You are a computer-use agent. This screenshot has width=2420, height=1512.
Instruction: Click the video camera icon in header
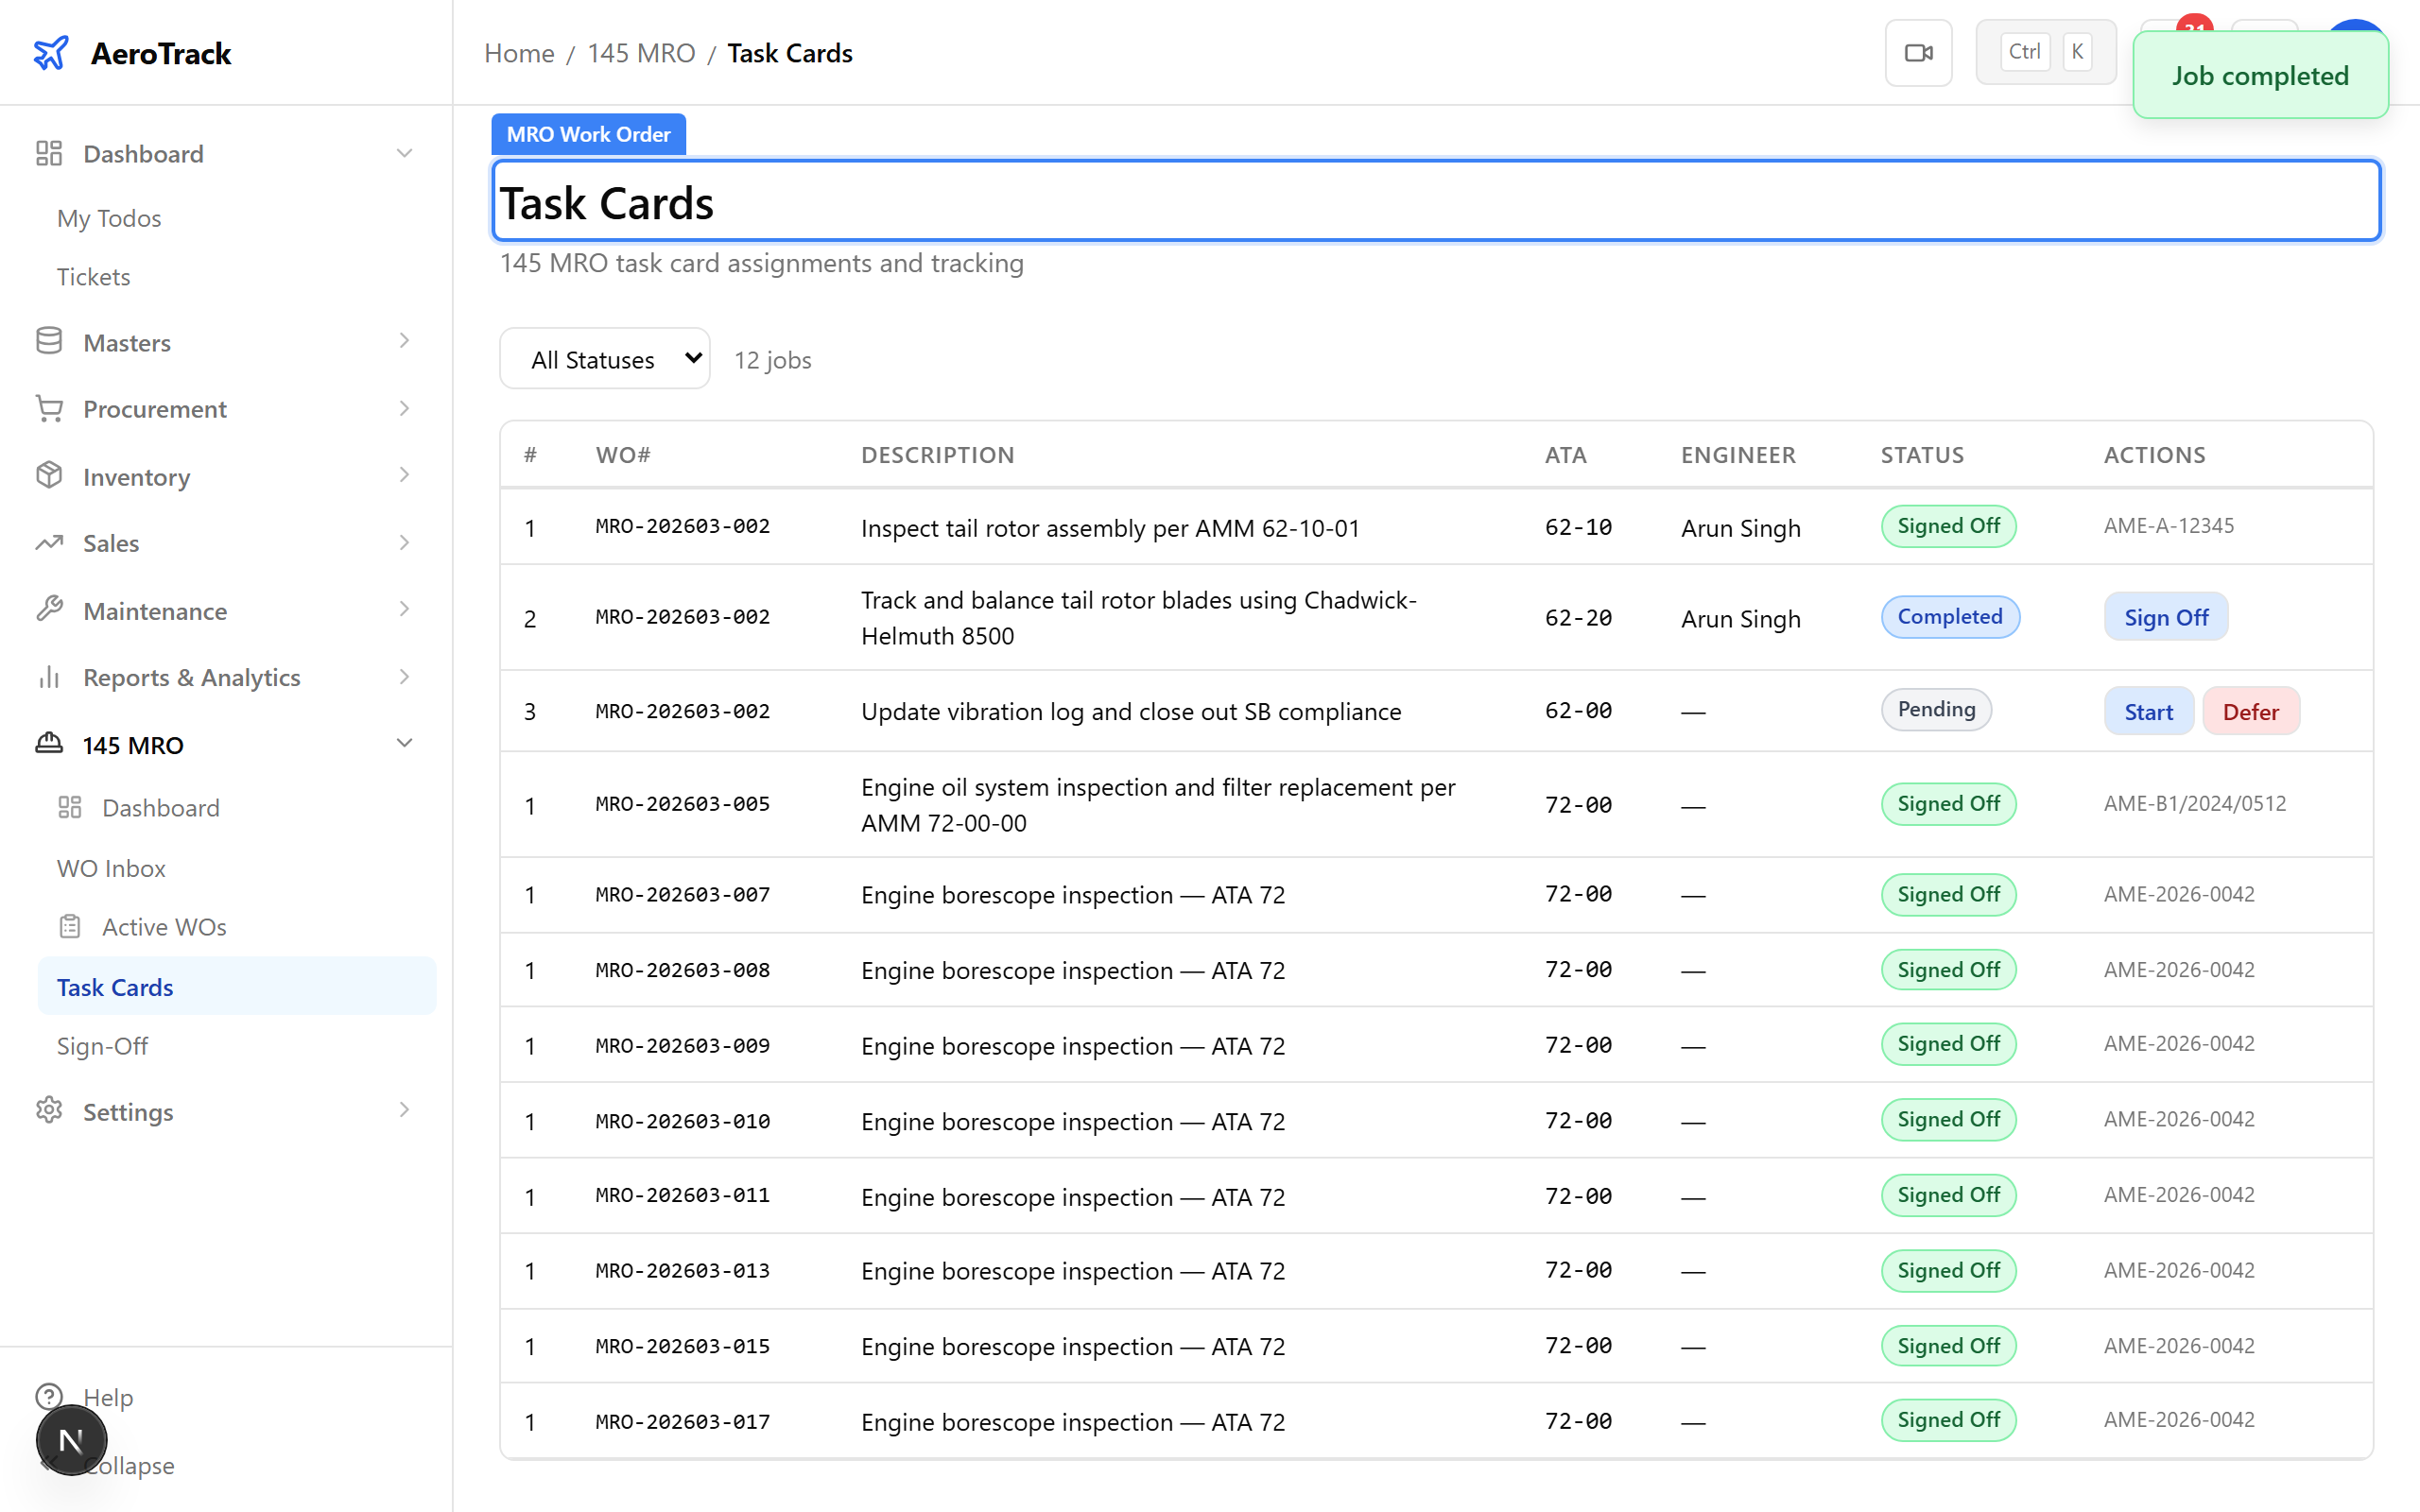(1918, 53)
